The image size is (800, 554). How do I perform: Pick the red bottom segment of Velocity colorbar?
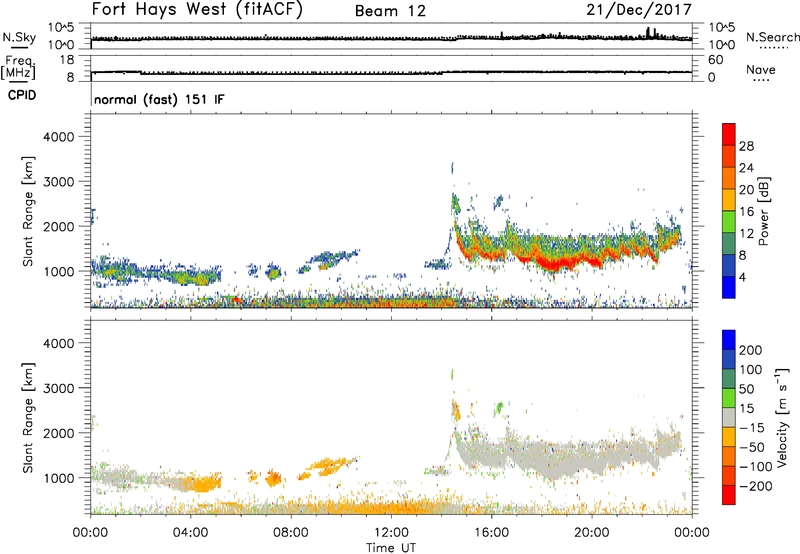[x=729, y=495]
